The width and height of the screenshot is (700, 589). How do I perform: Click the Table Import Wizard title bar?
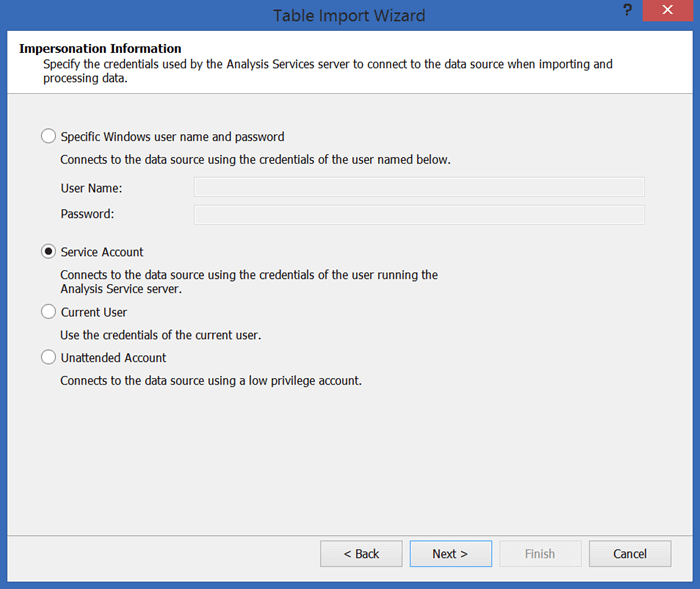[349, 15]
